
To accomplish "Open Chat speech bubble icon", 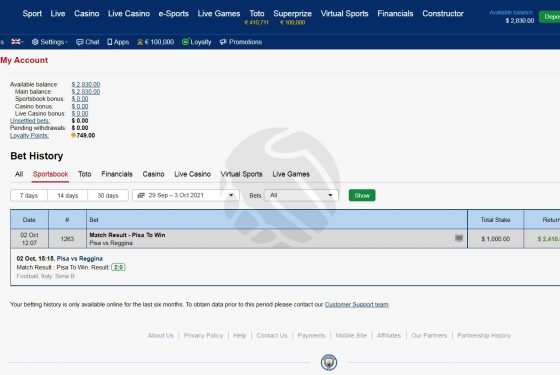I will (x=80, y=42).
